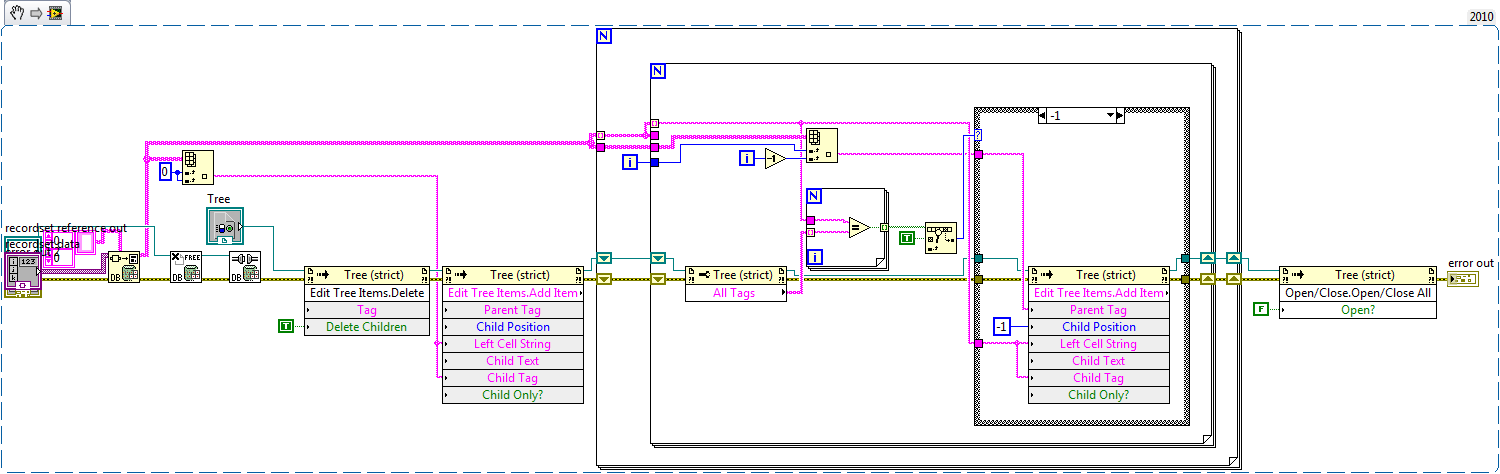Click the error out label
Screen dimensions: 1500x474
pyautogui.click(x=1471, y=263)
